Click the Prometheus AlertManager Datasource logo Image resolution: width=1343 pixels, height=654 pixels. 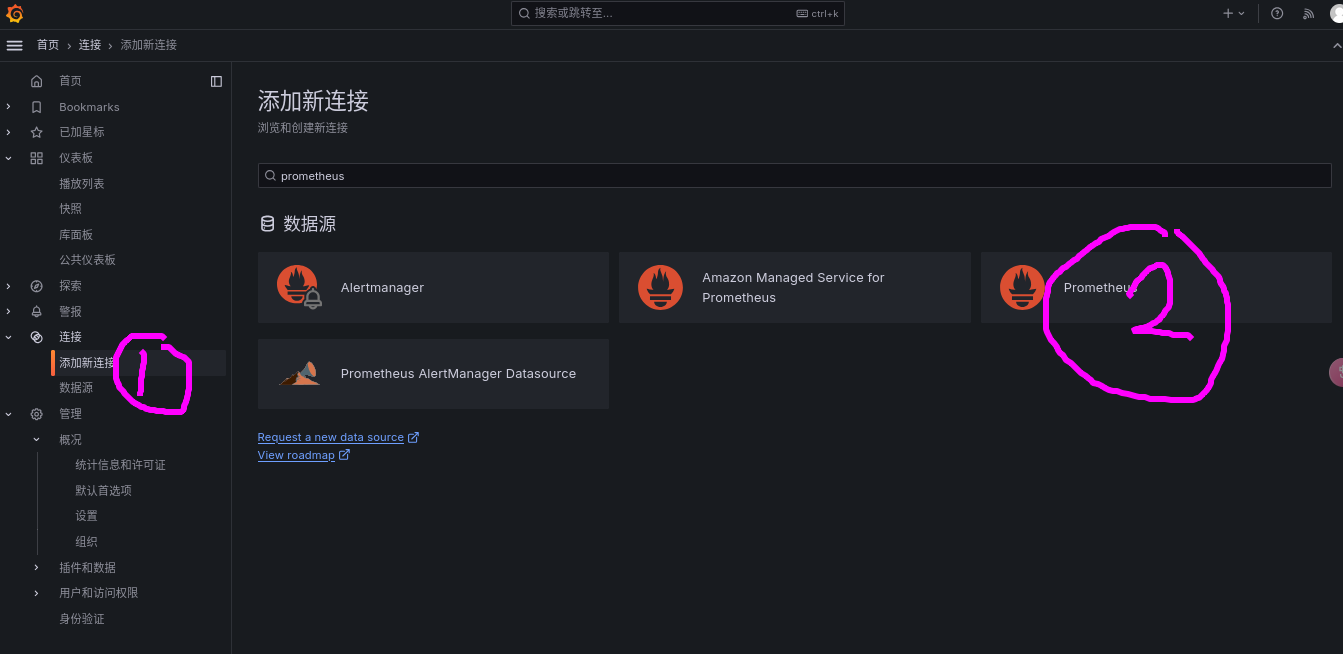click(x=299, y=374)
